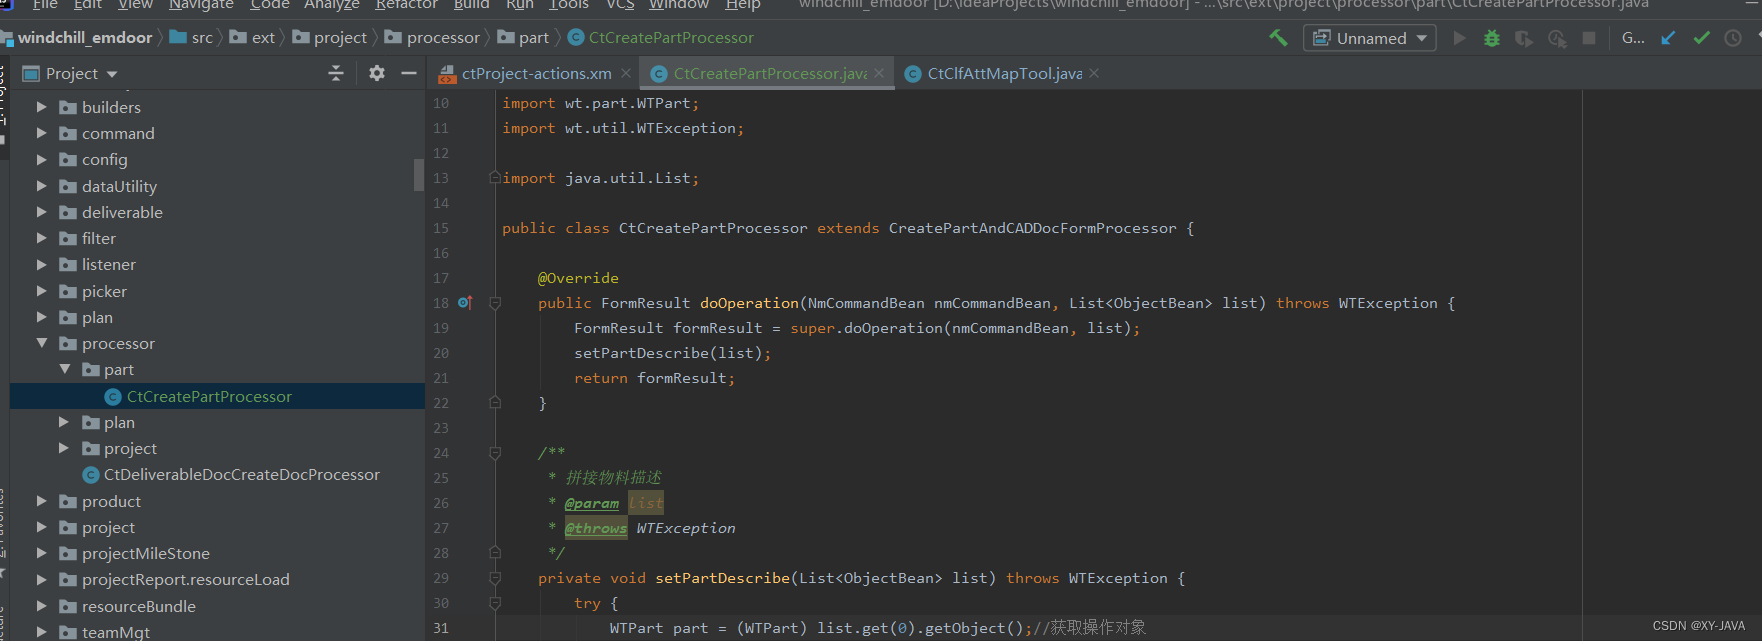Screen dimensions: 1762x641
Task: Click on 'setPartDescribe(list);' code line
Action: click(672, 353)
